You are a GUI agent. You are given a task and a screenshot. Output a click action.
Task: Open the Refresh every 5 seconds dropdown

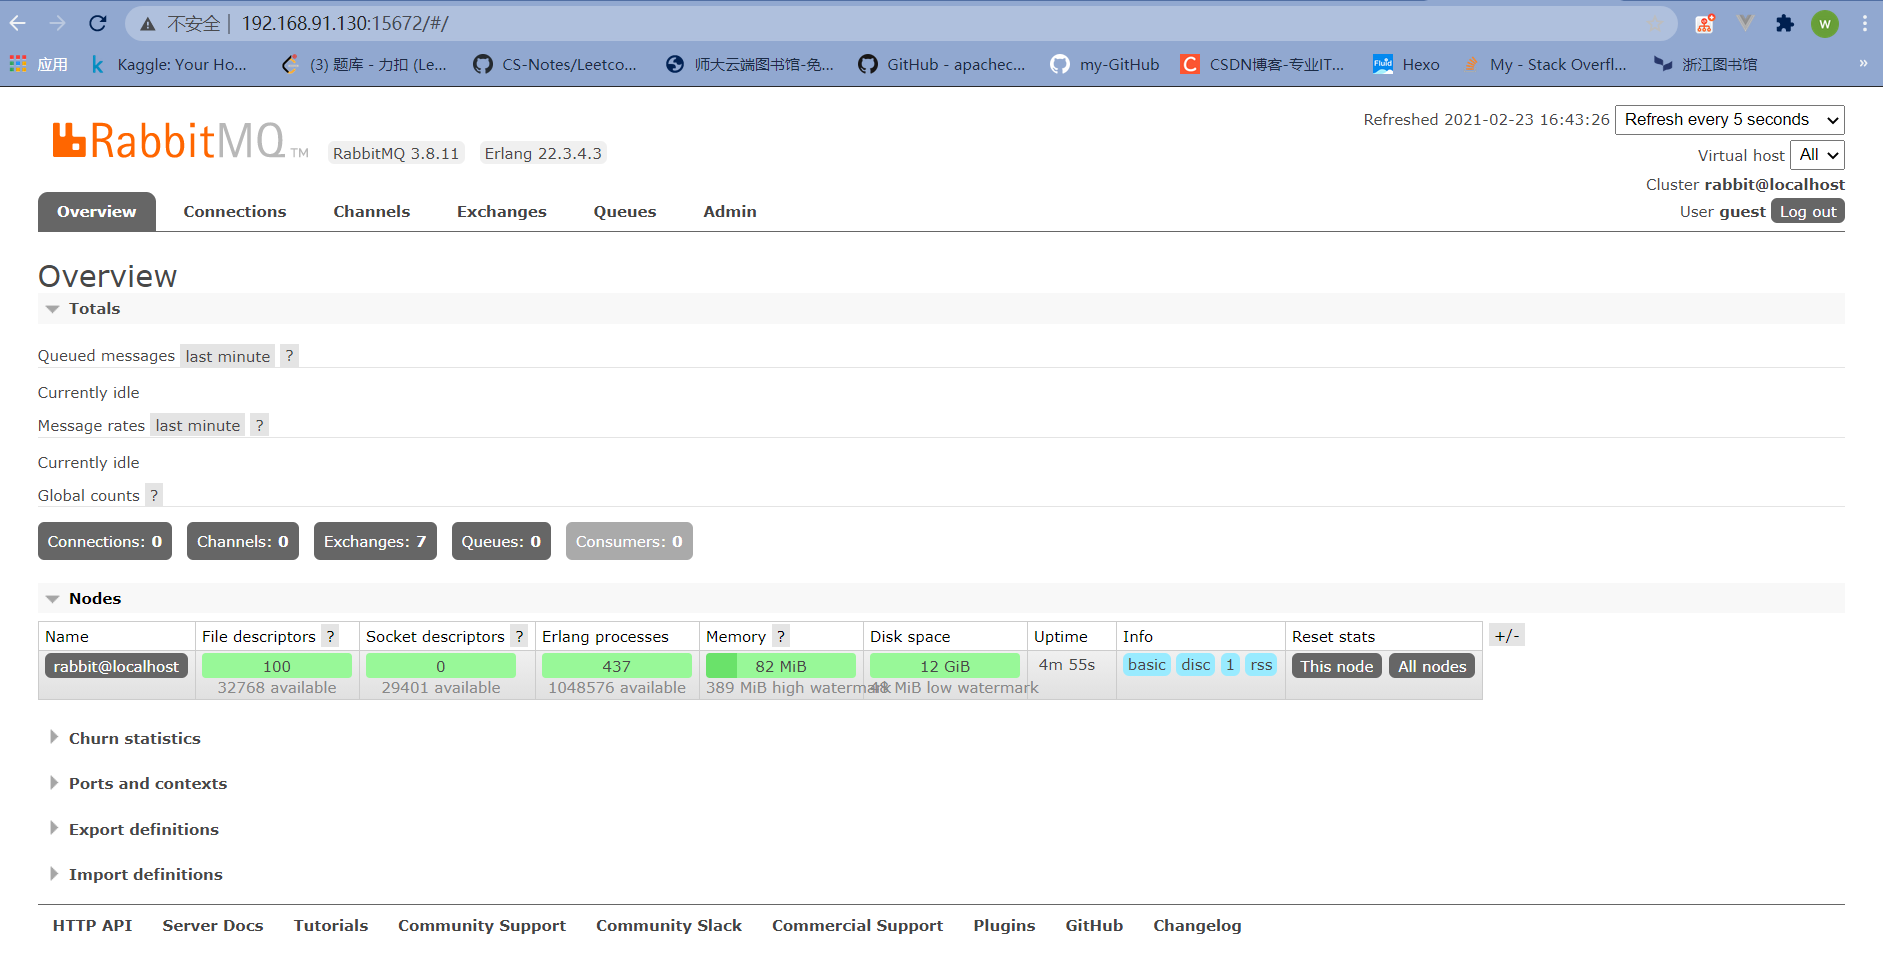point(1730,120)
